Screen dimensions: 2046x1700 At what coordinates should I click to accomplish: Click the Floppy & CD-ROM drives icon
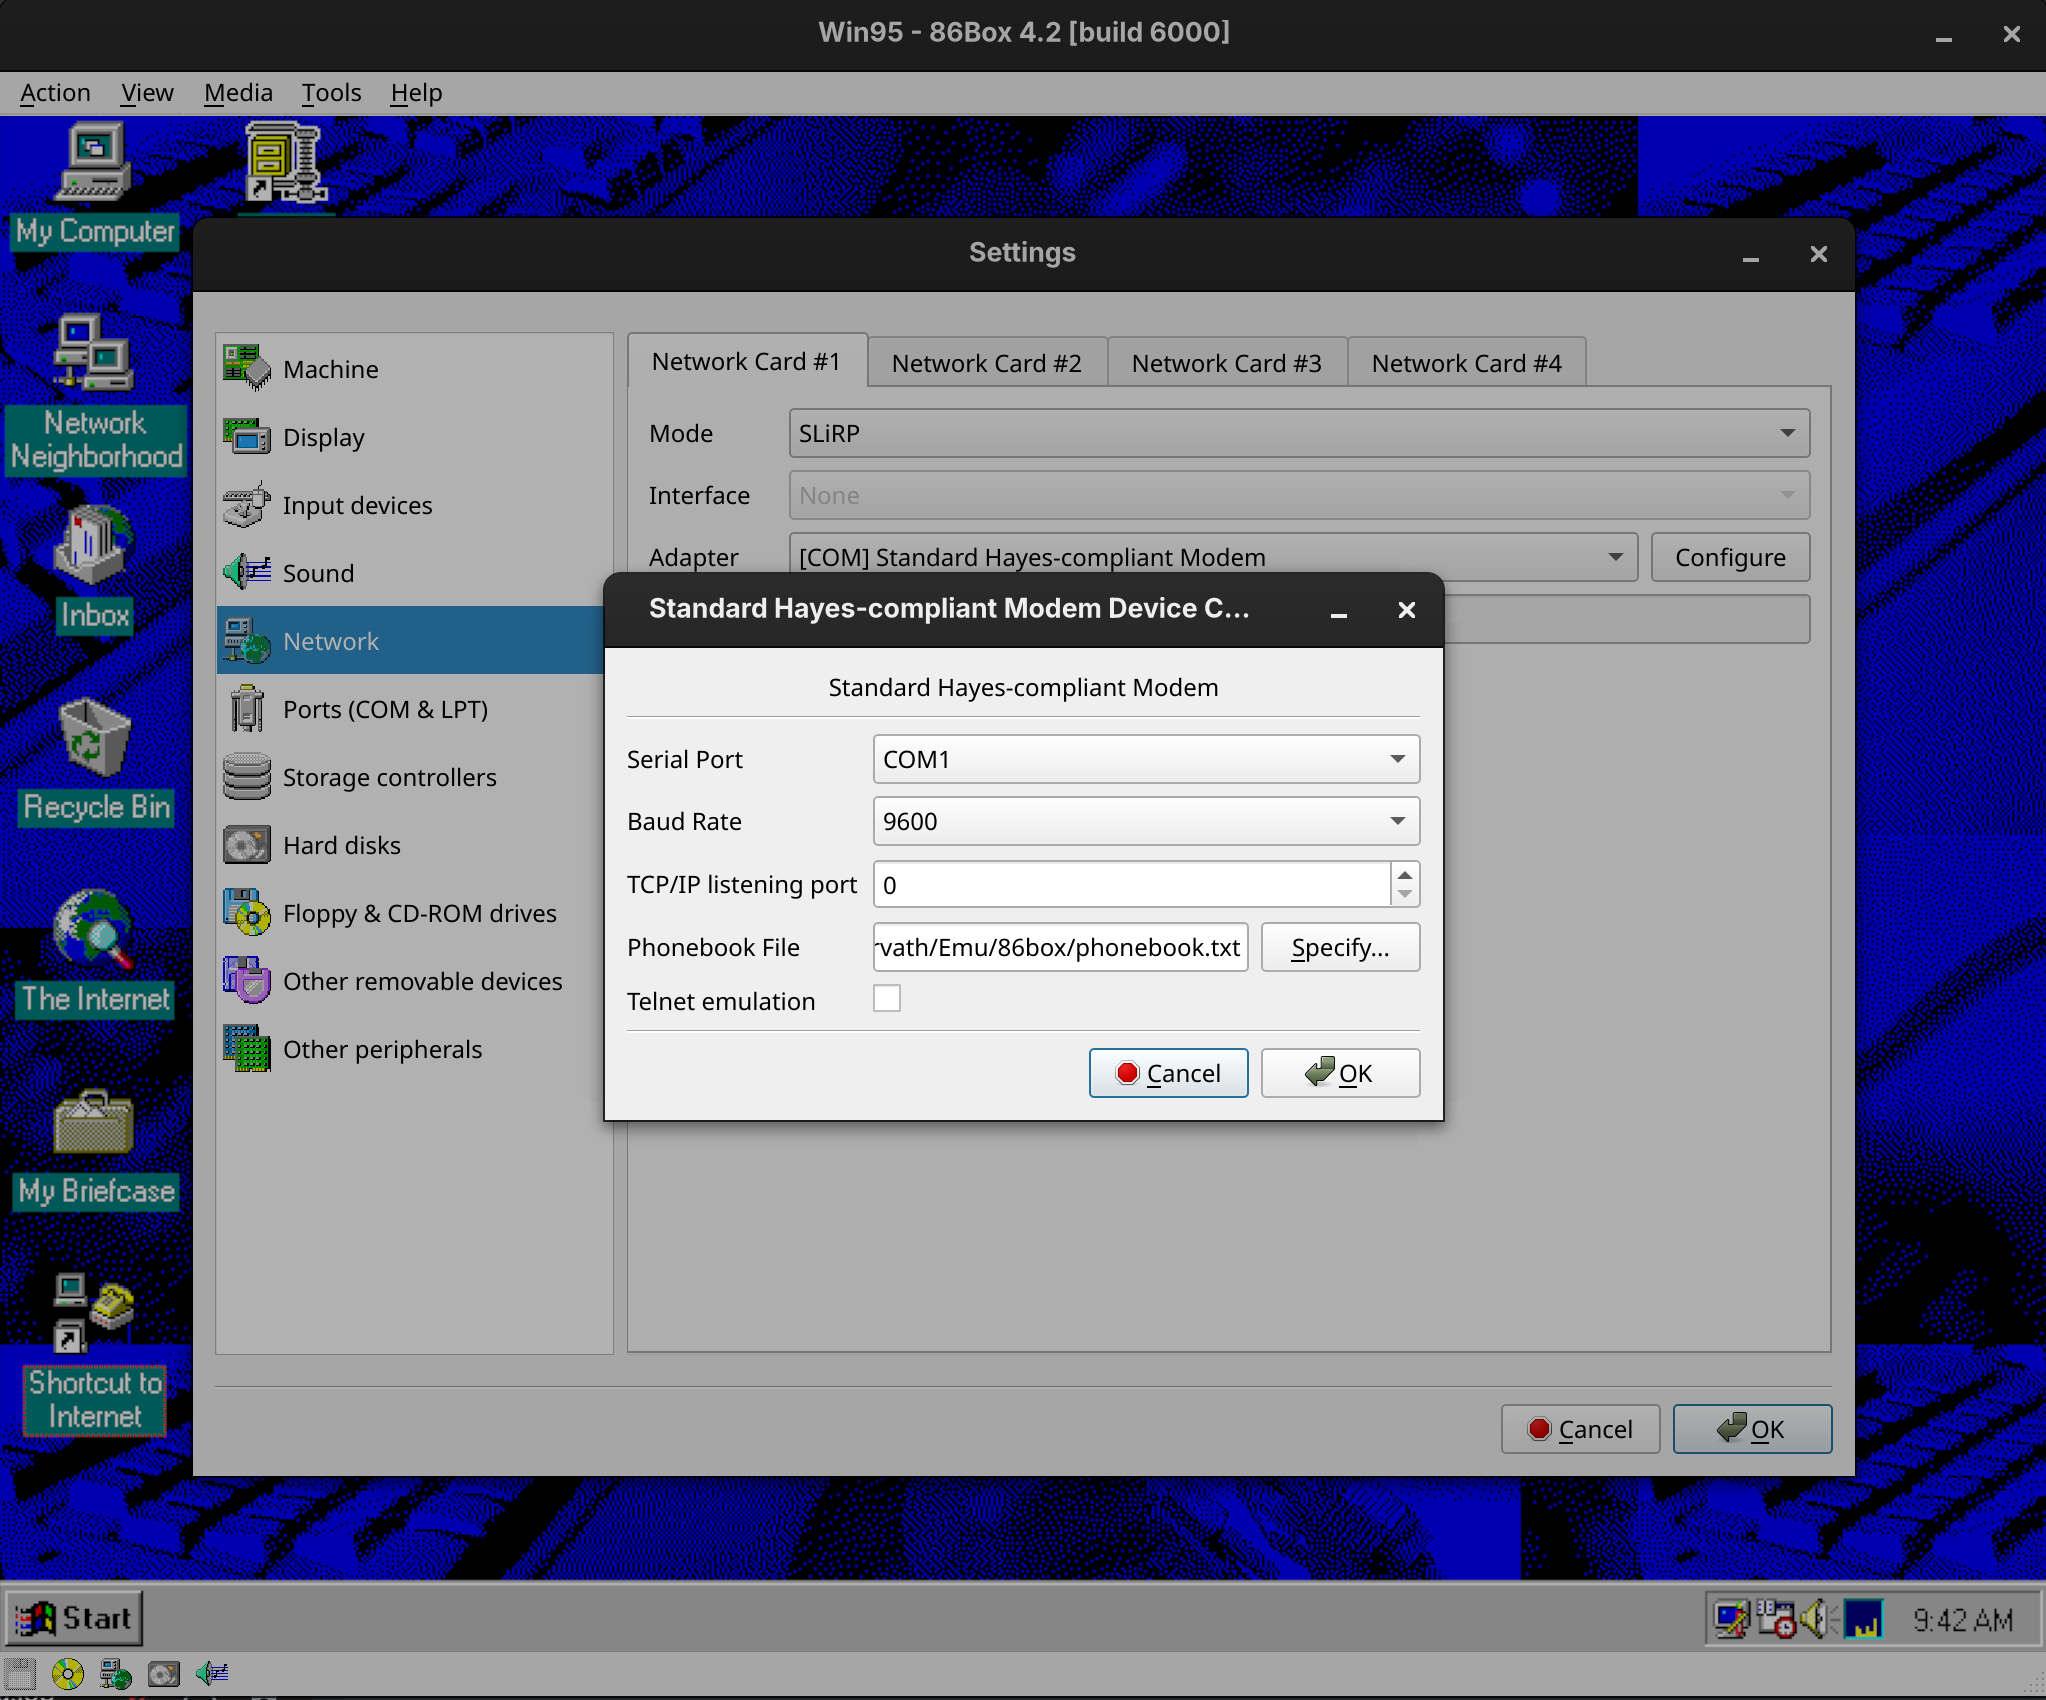tap(248, 911)
